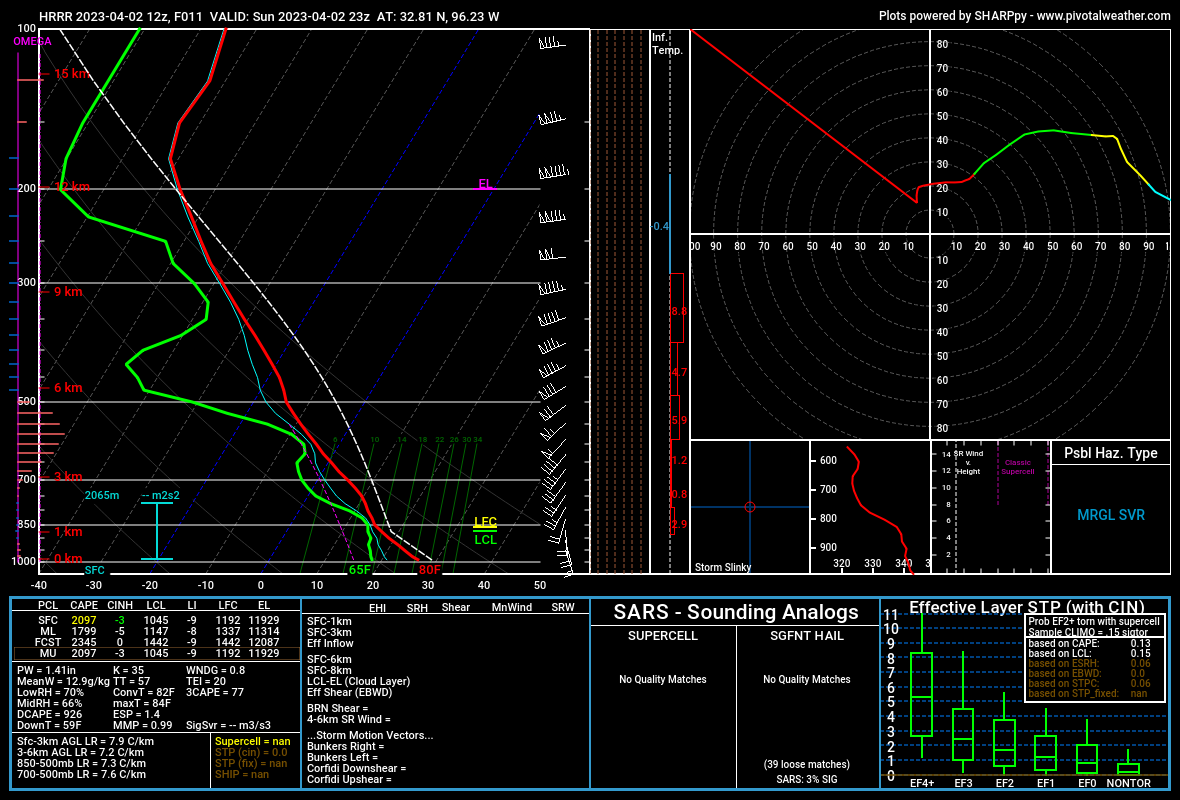This screenshot has width=1180, height=800.
Task: Click the red circle in Storm Slinky panel
Action: [x=750, y=507]
